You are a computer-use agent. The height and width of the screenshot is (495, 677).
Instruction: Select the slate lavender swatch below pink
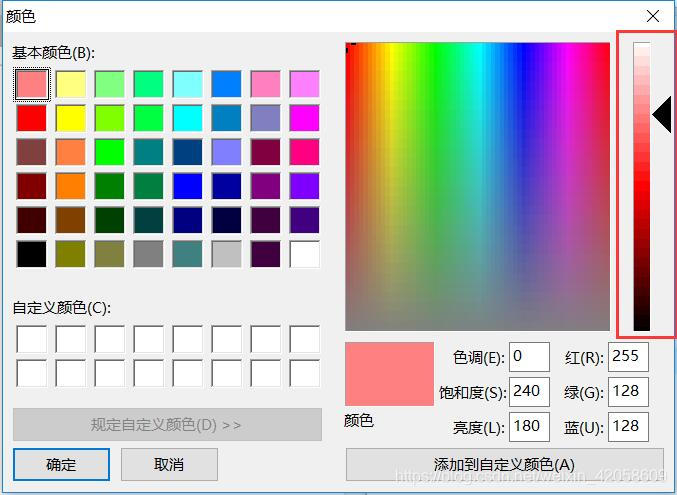click(x=266, y=118)
